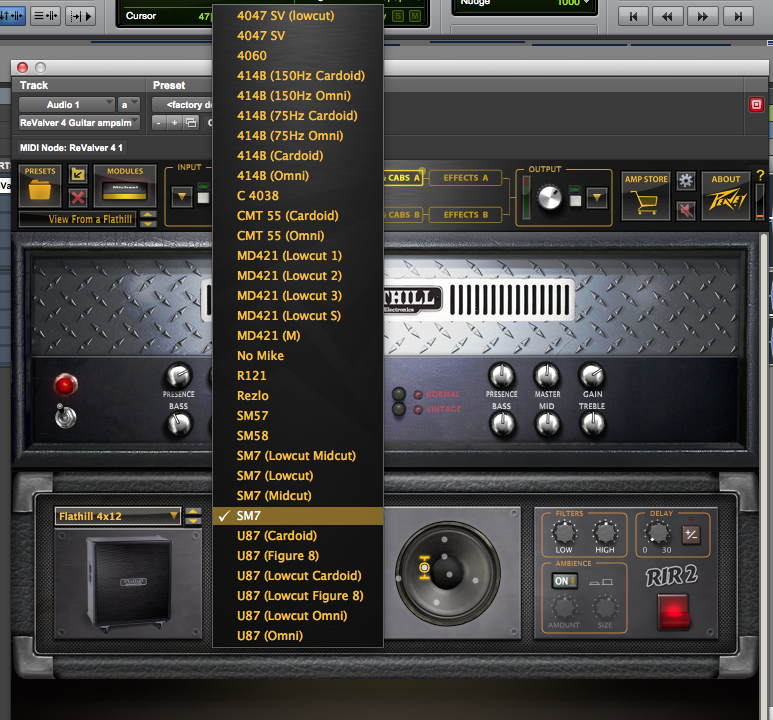Click the preset minus button

[x=158, y=122]
